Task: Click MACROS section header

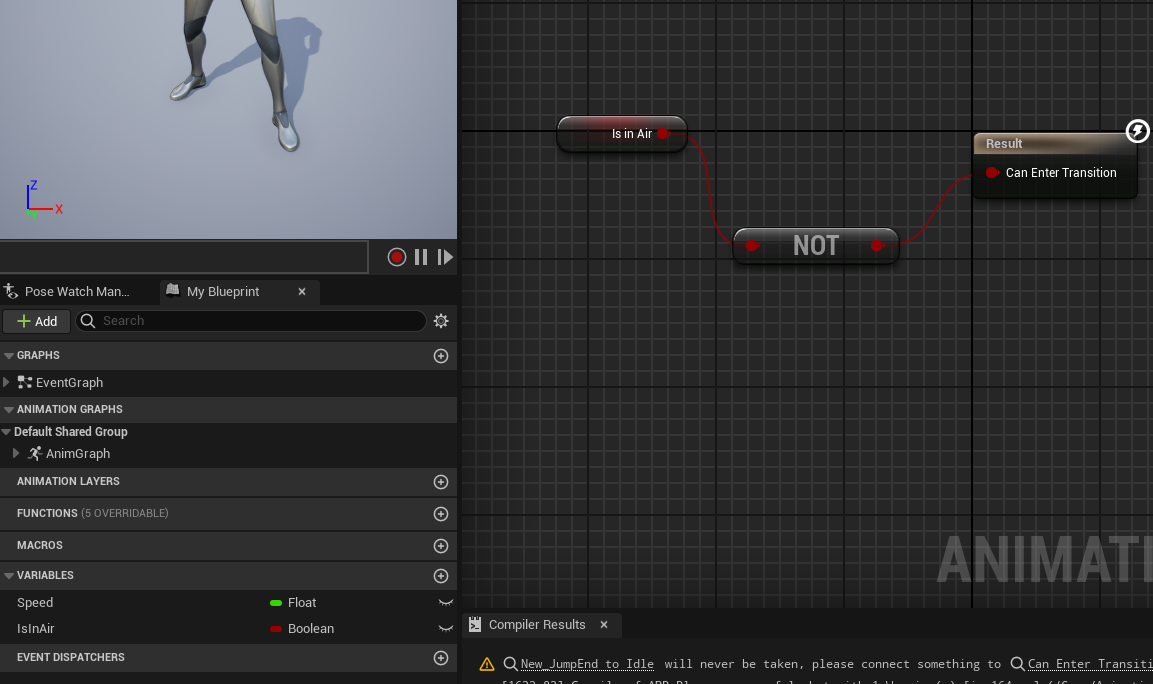Action: pyautogui.click(x=228, y=546)
